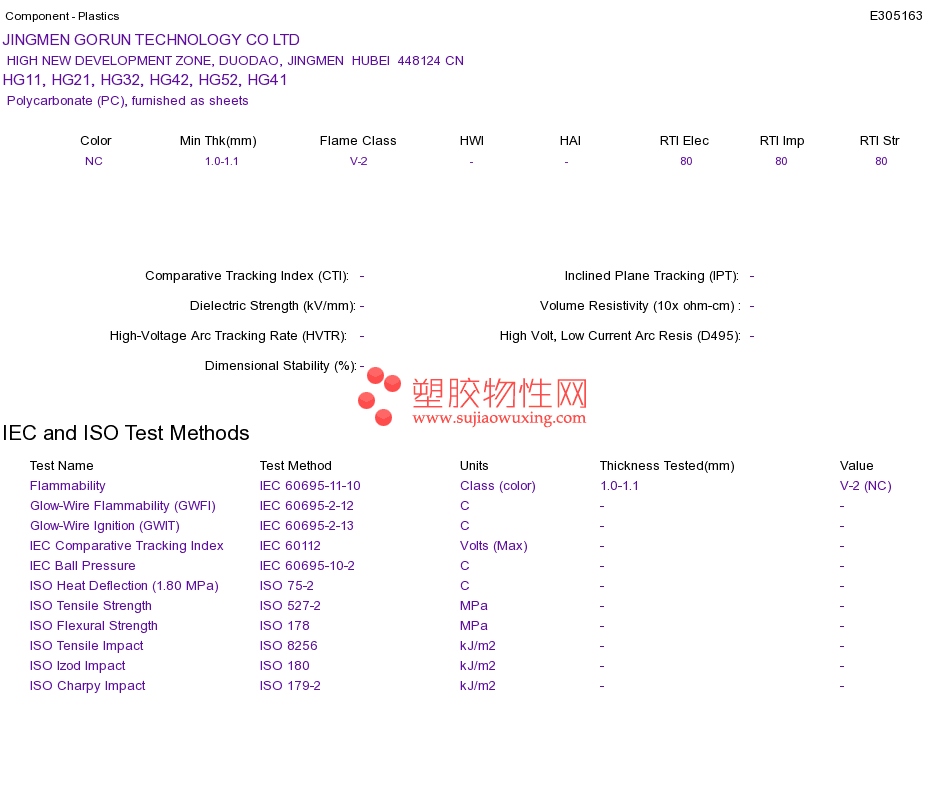Click the 1.0-1.1 Min Thk value
Viewport: 950px width, 800px height.
coord(222,161)
